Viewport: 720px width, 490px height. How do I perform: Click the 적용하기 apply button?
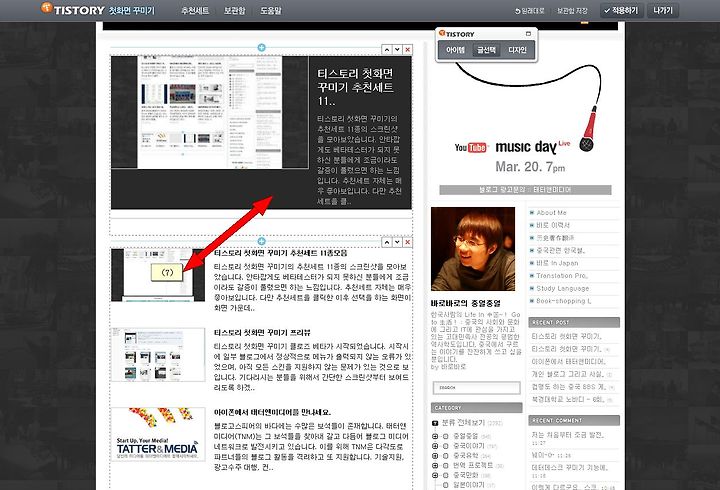(x=621, y=10)
